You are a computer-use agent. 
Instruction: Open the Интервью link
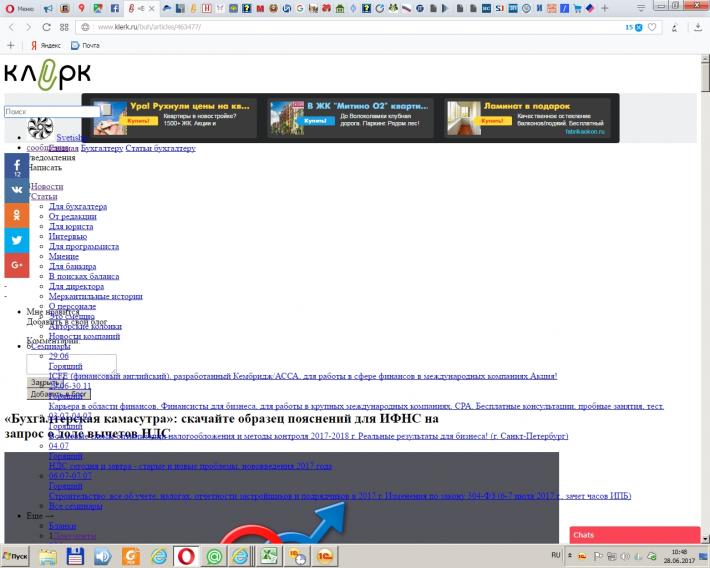[68, 236]
